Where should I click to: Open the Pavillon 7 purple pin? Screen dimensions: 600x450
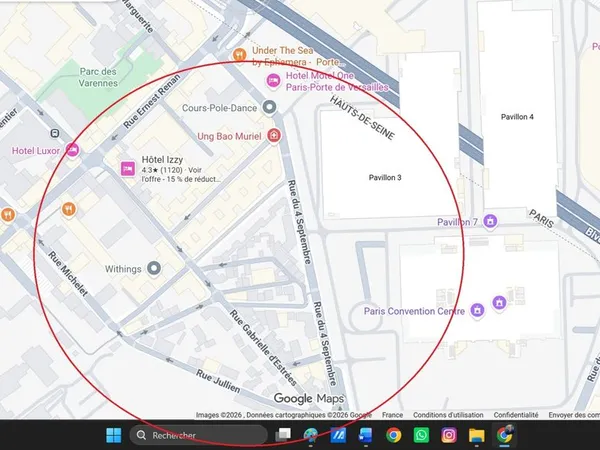490,221
